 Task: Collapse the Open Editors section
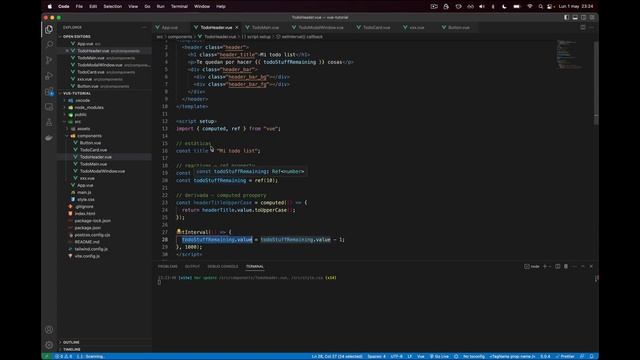tap(77, 36)
